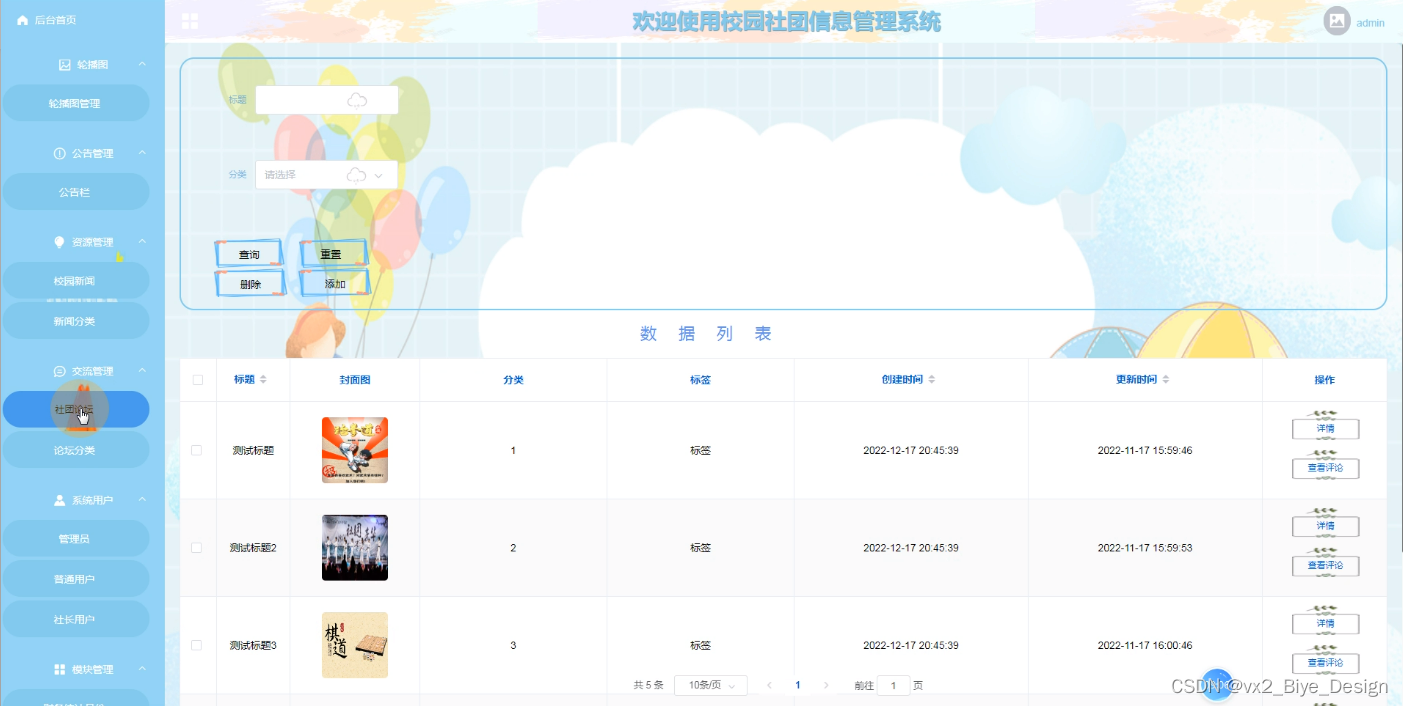The width and height of the screenshot is (1403, 706).
Task: Click the admin username text
Action: (1370, 22)
